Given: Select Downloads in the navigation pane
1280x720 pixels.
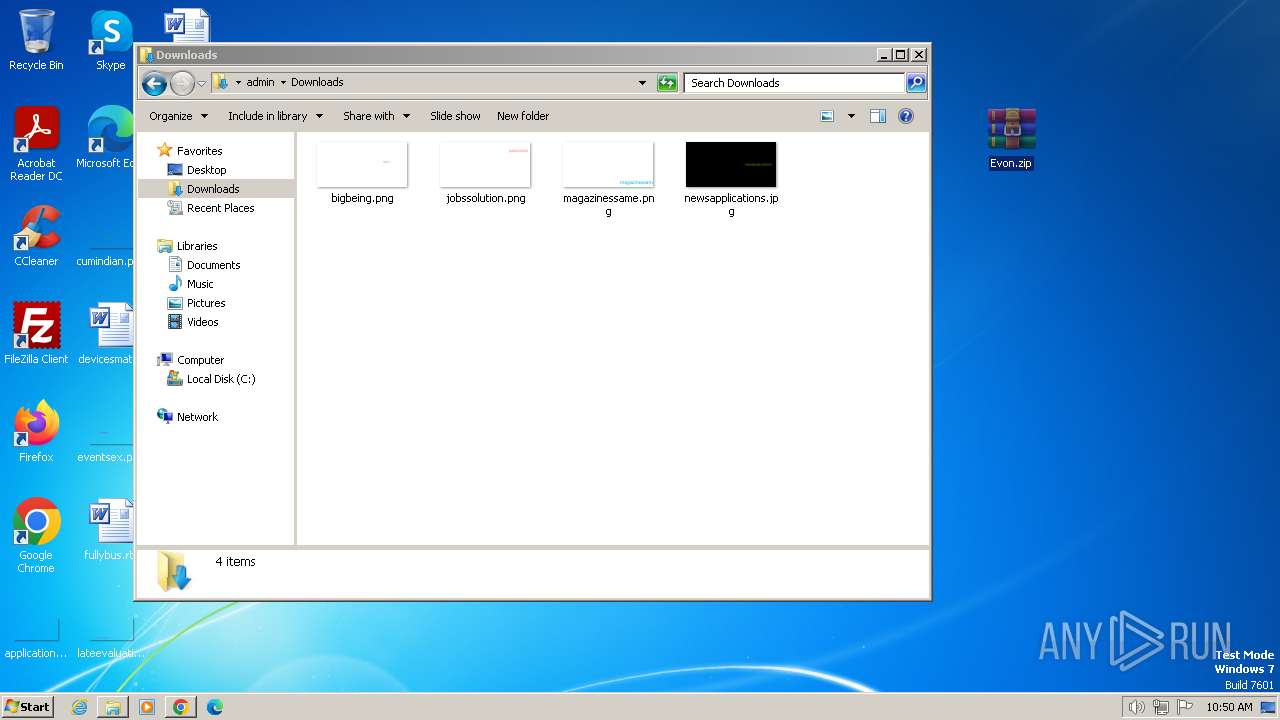Looking at the screenshot, I should 213,189.
